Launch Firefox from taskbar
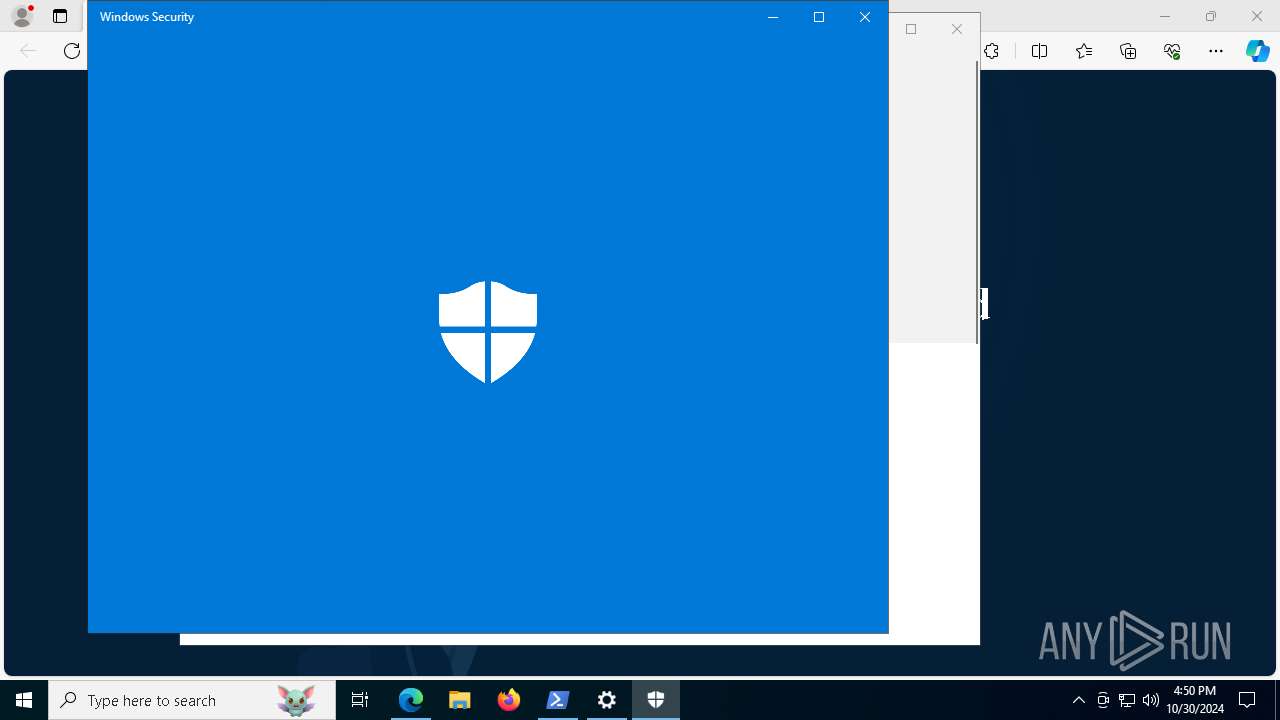Image resolution: width=1280 pixels, height=720 pixels. 509,700
